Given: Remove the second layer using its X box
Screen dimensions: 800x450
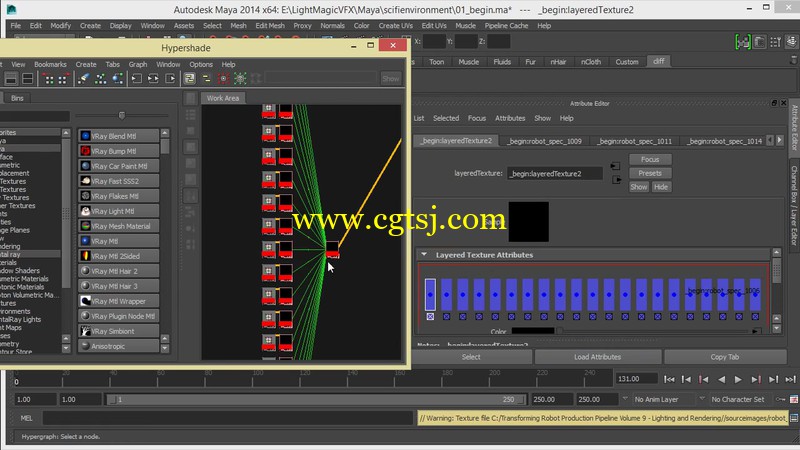Looking at the screenshot, I should pos(446,317).
